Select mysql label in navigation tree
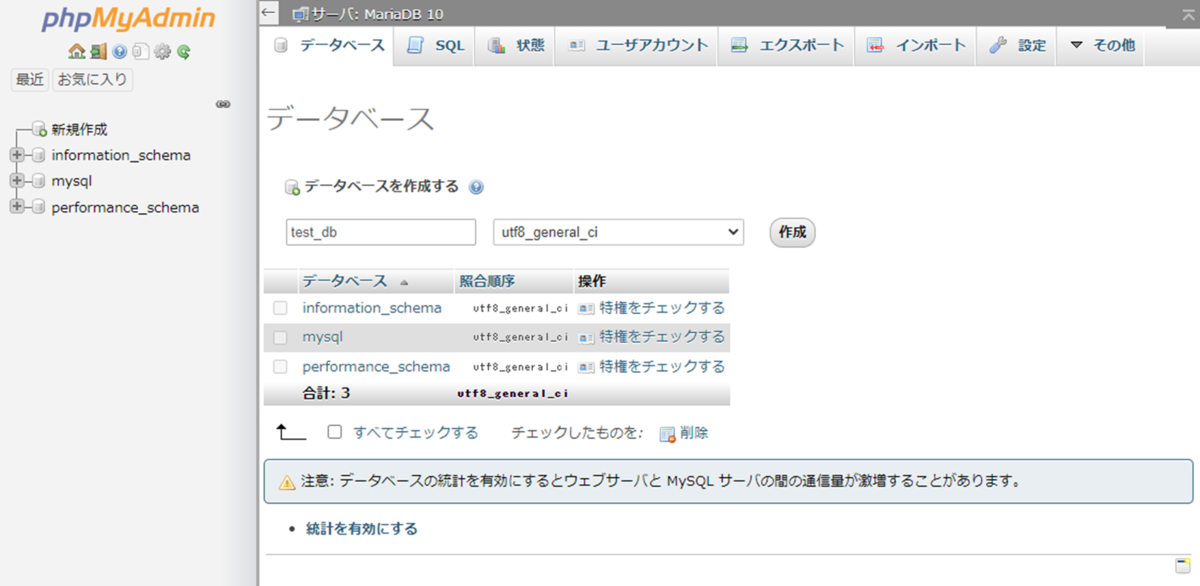This screenshot has width=1200, height=586. pyautogui.click(x=72, y=181)
